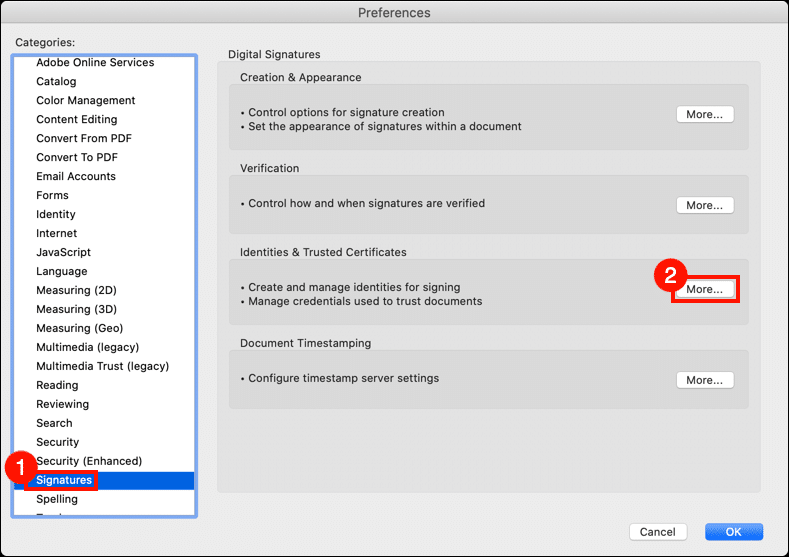This screenshot has height=557, width=789.
Task: Select Content Editing category
Action: click(77, 119)
